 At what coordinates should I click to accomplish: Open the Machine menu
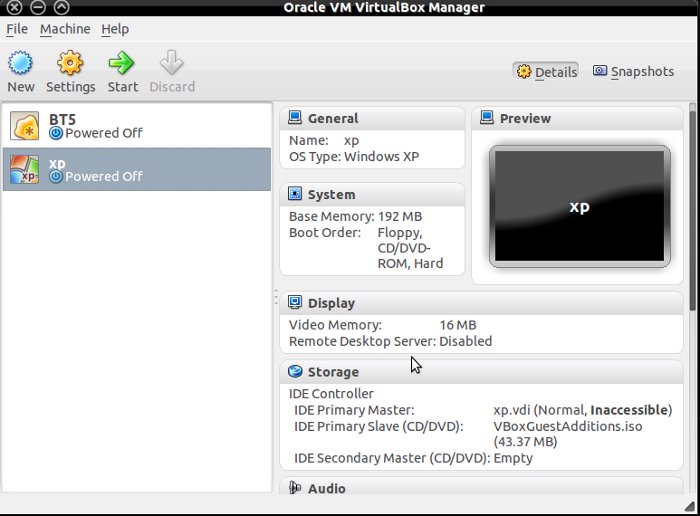[65, 29]
